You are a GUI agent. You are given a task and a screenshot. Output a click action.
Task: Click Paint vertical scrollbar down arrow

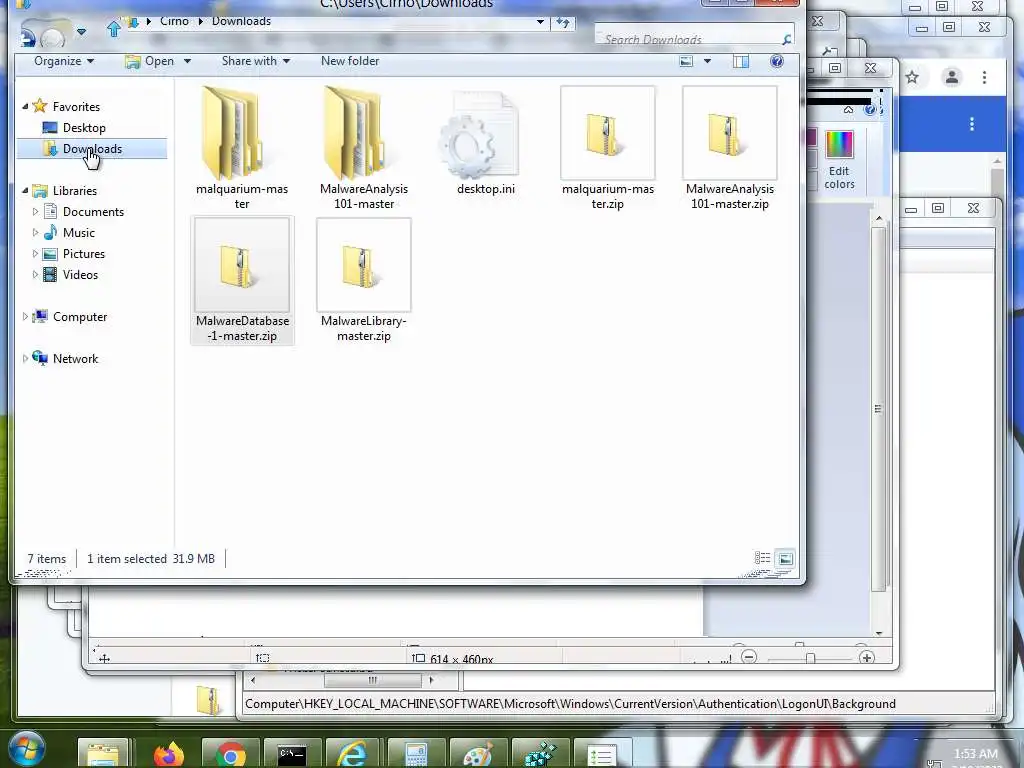879,633
